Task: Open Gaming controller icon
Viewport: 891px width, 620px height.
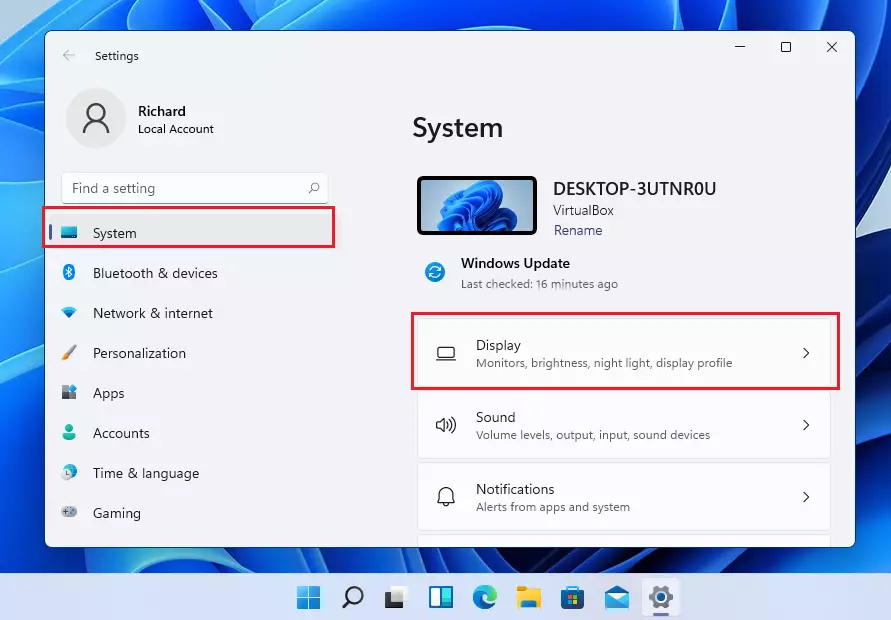Action: point(69,513)
